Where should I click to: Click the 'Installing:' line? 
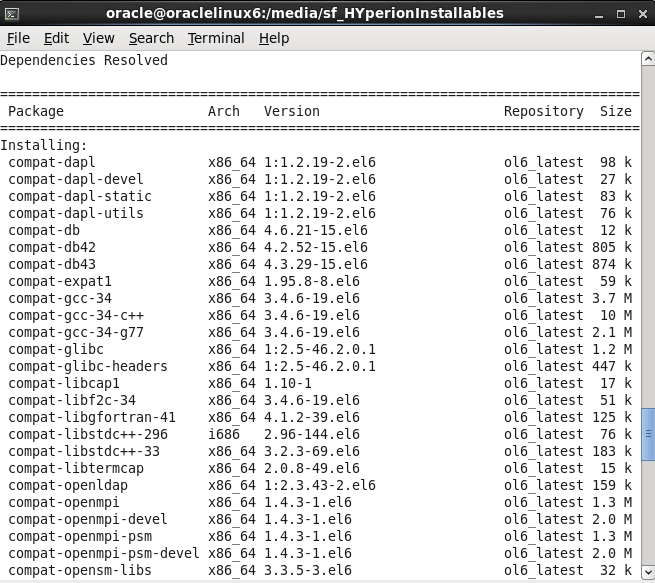pyautogui.click(x=44, y=145)
